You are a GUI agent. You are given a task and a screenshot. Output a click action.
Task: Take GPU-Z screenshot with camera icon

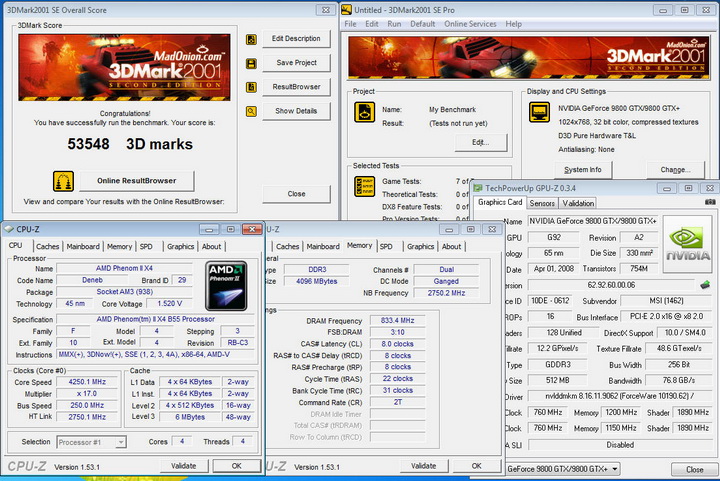pos(710,202)
